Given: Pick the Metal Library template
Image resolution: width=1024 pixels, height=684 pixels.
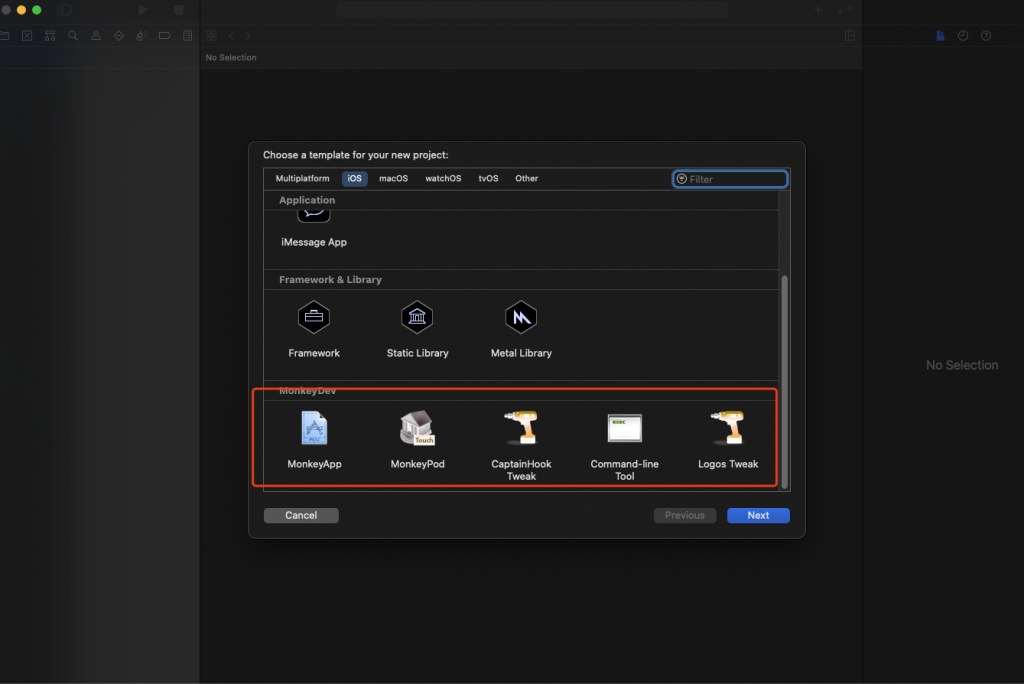Looking at the screenshot, I should point(521,319).
